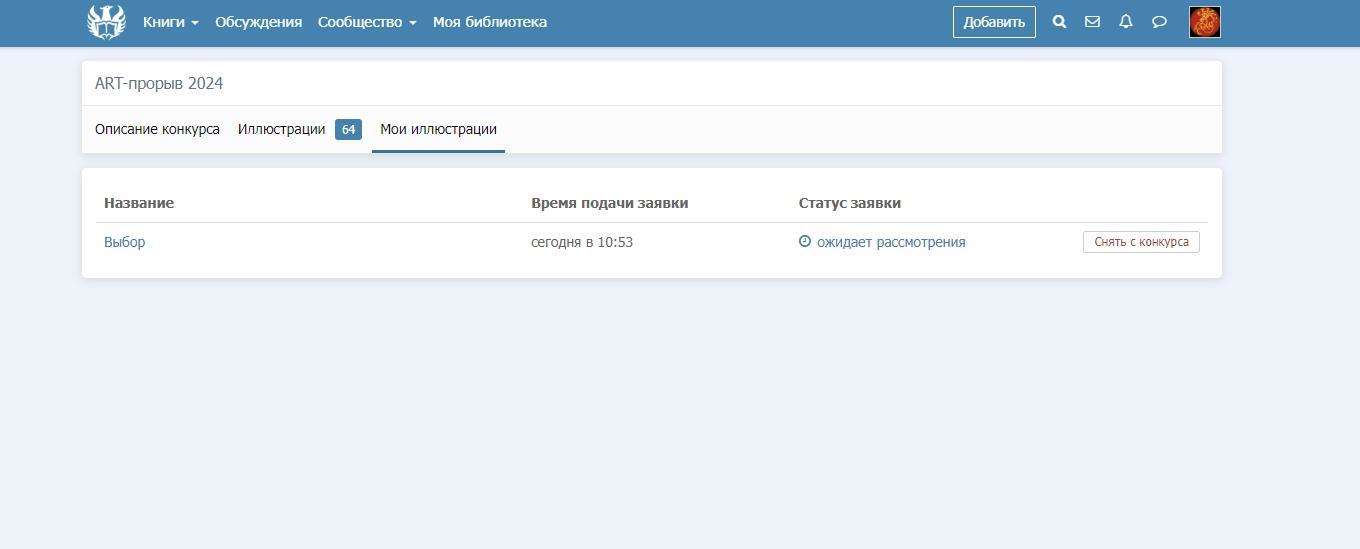Open Моя библиотека from the navbar
Screen dimensions: 1360x549
click(x=489, y=22)
